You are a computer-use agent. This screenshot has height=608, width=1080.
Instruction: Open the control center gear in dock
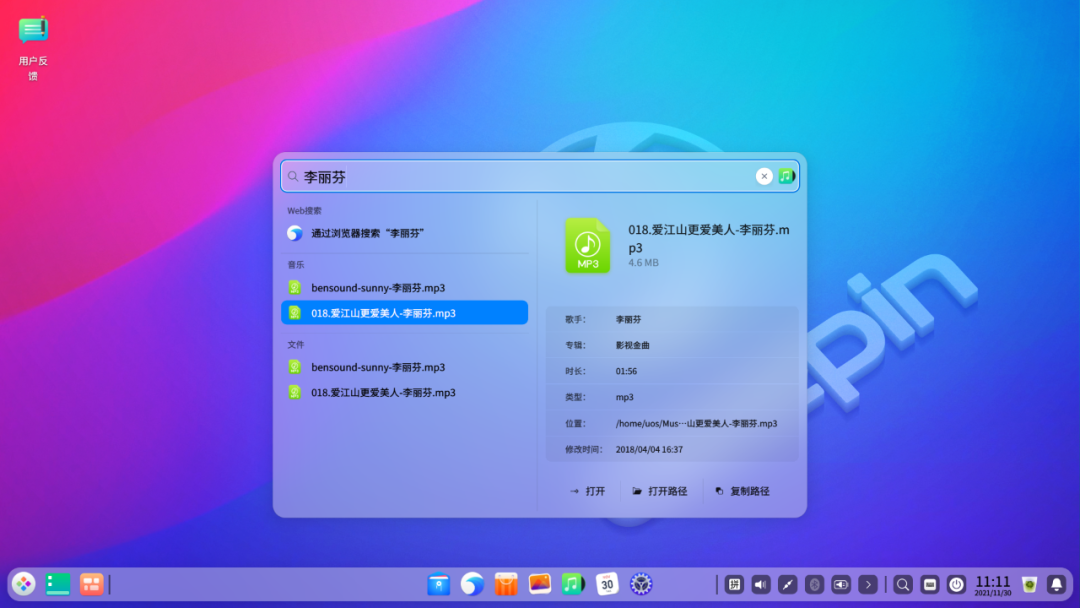[x=641, y=584]
